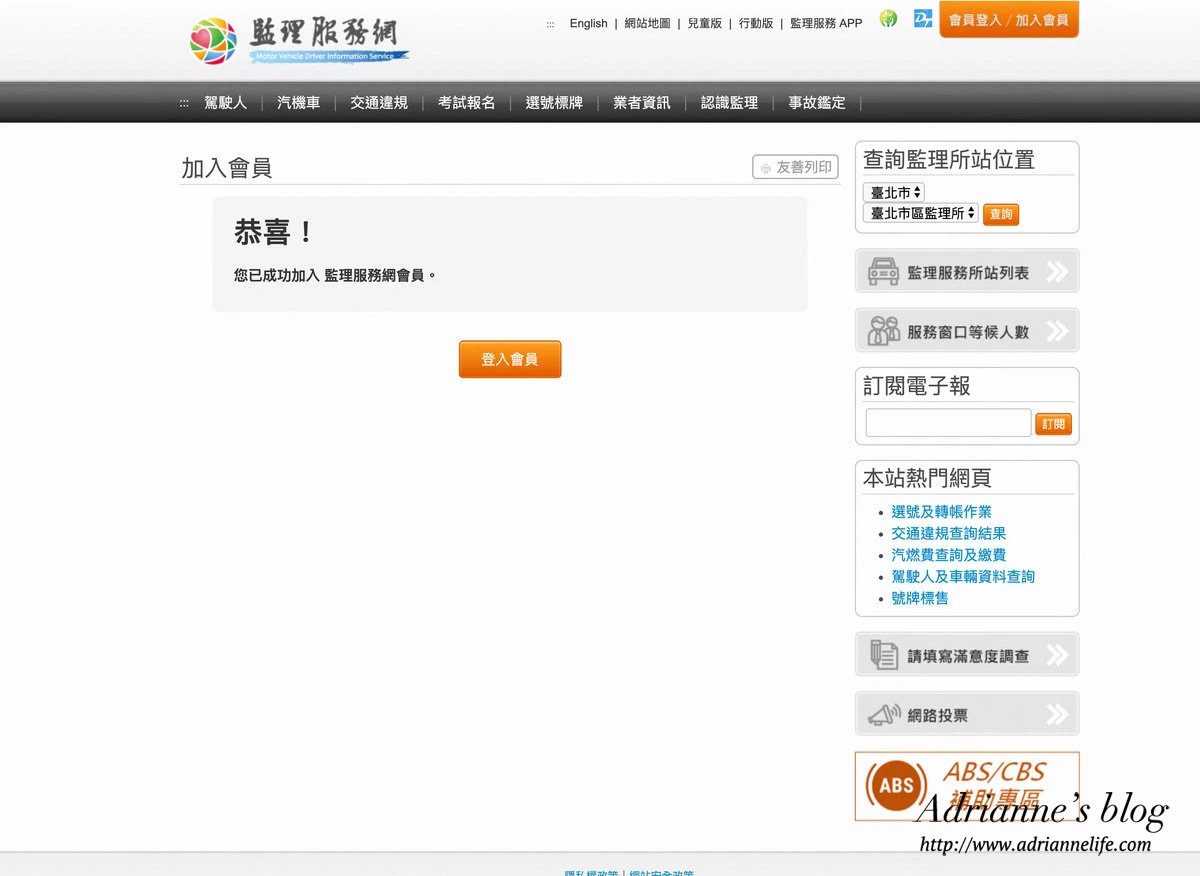Screen dimensions: 1200x876
Task: Click the 恭喜！ heading text
Action: click(275, 233)
